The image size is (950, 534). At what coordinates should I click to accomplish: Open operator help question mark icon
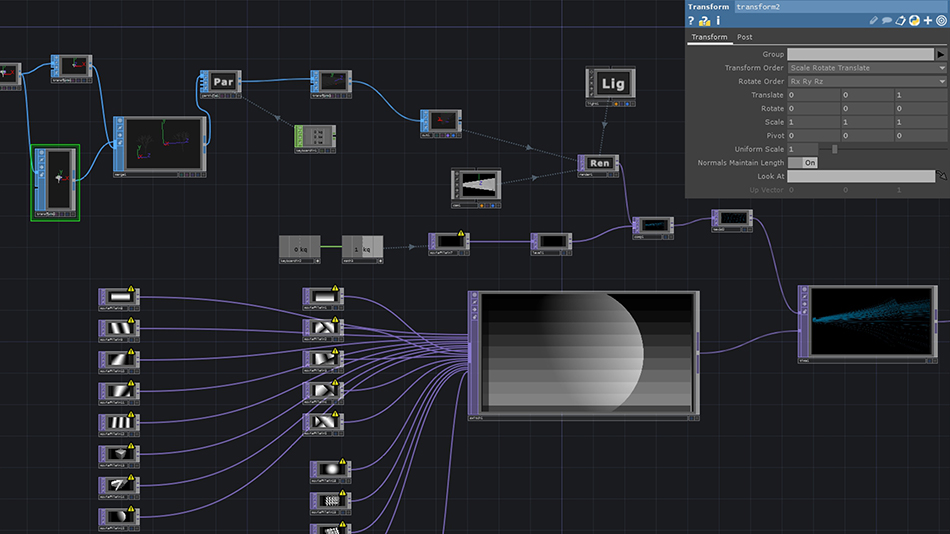click(x=691, y=21)
